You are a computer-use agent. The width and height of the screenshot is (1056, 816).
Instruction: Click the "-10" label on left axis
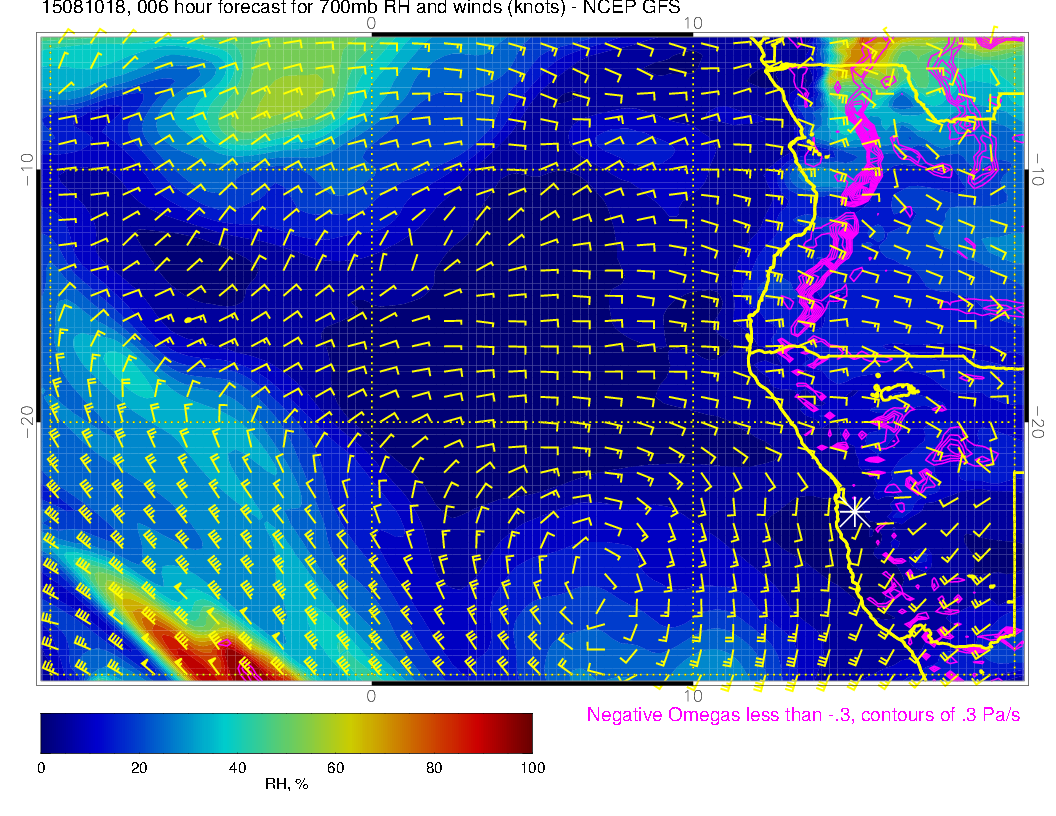(x=27, y=170)
